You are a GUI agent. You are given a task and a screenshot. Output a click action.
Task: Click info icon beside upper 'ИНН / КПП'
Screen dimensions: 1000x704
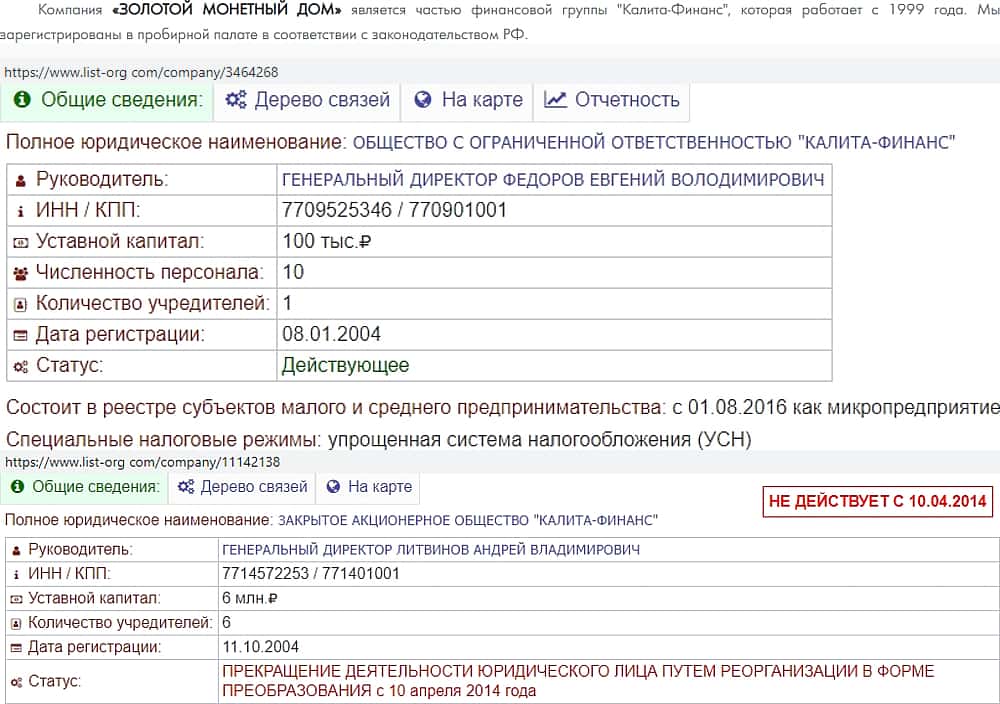[x=20, y=212]
